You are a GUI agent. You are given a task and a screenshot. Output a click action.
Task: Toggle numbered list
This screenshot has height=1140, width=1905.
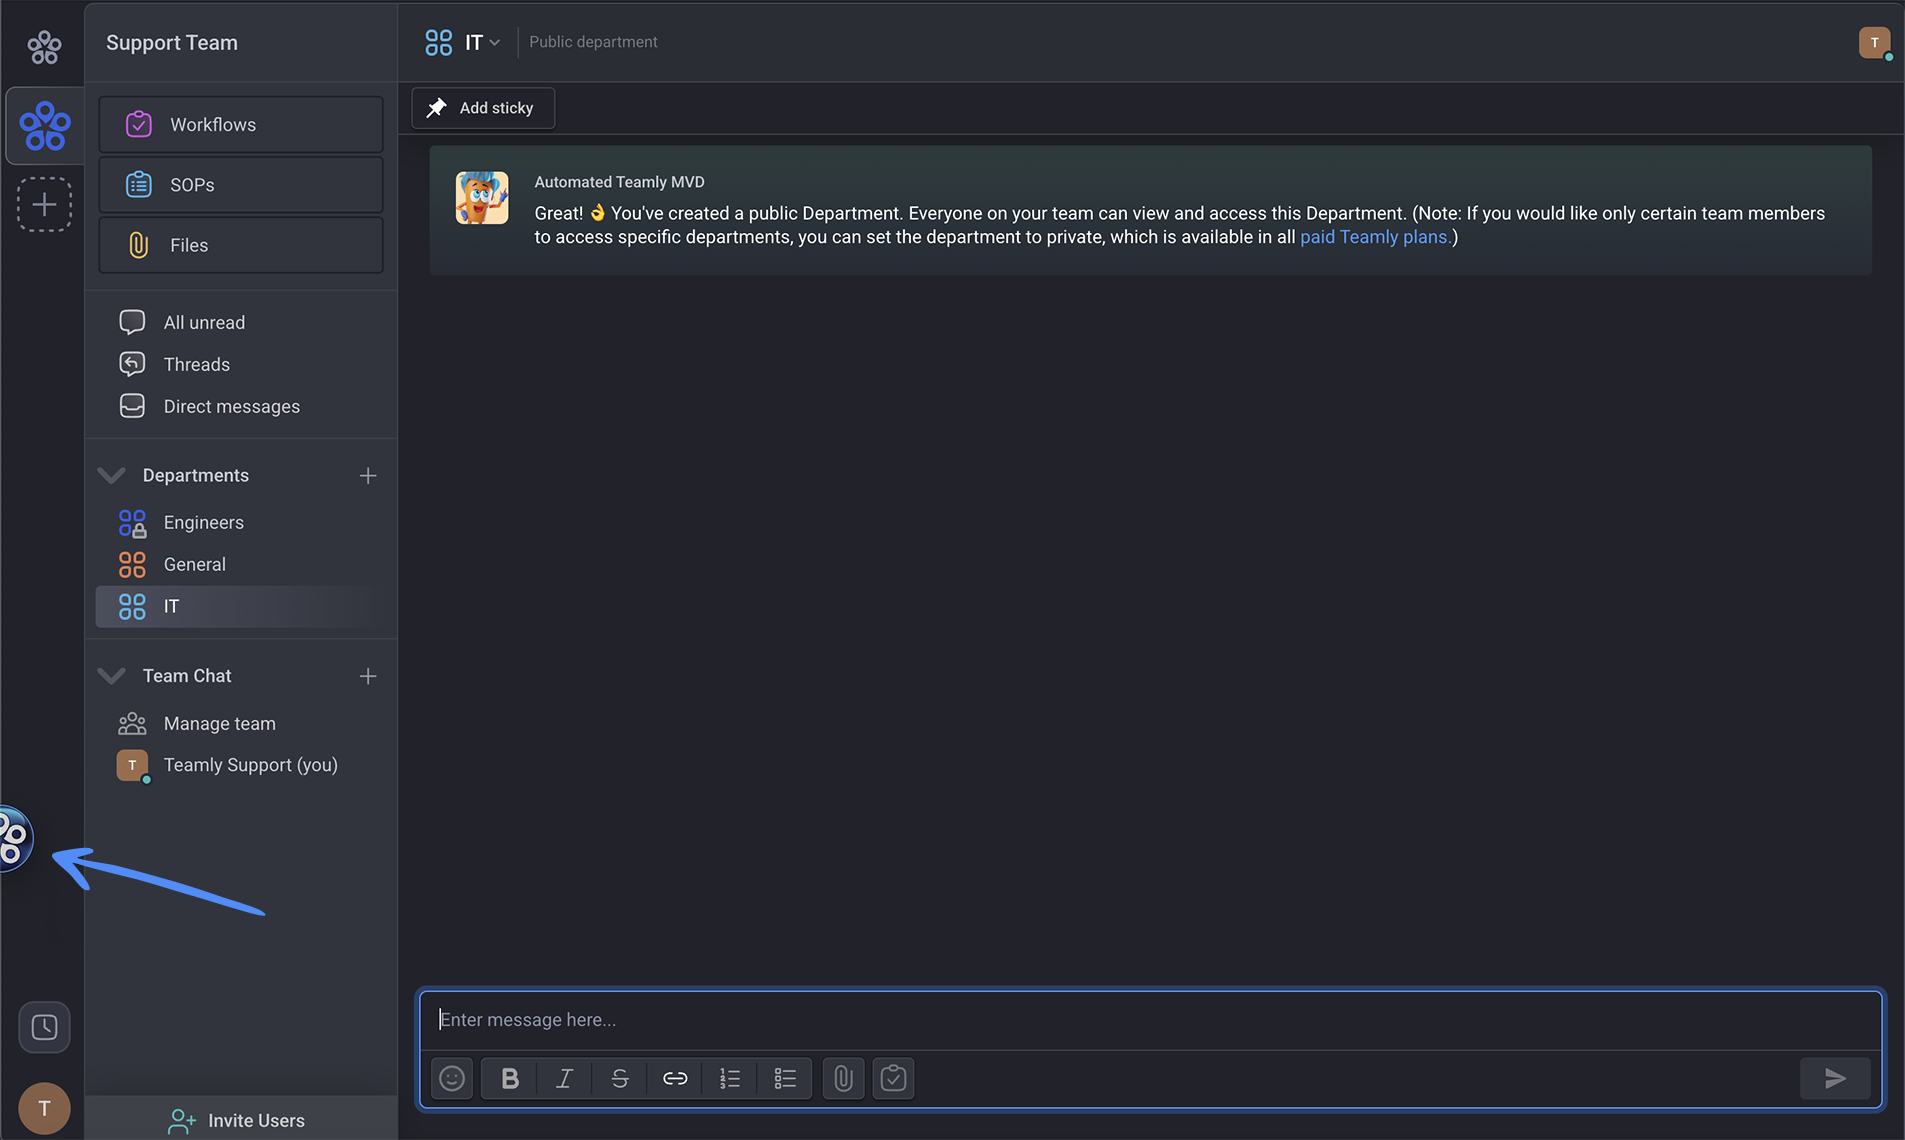coord(730,1078)
